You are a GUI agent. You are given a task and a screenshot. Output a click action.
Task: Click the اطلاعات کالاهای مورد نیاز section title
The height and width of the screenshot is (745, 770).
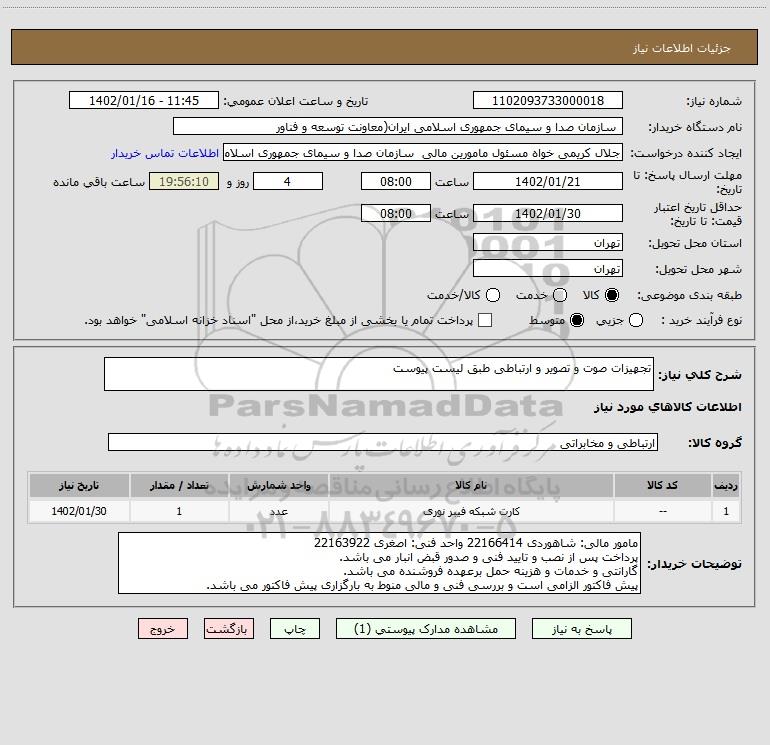[x=668, y=407]
